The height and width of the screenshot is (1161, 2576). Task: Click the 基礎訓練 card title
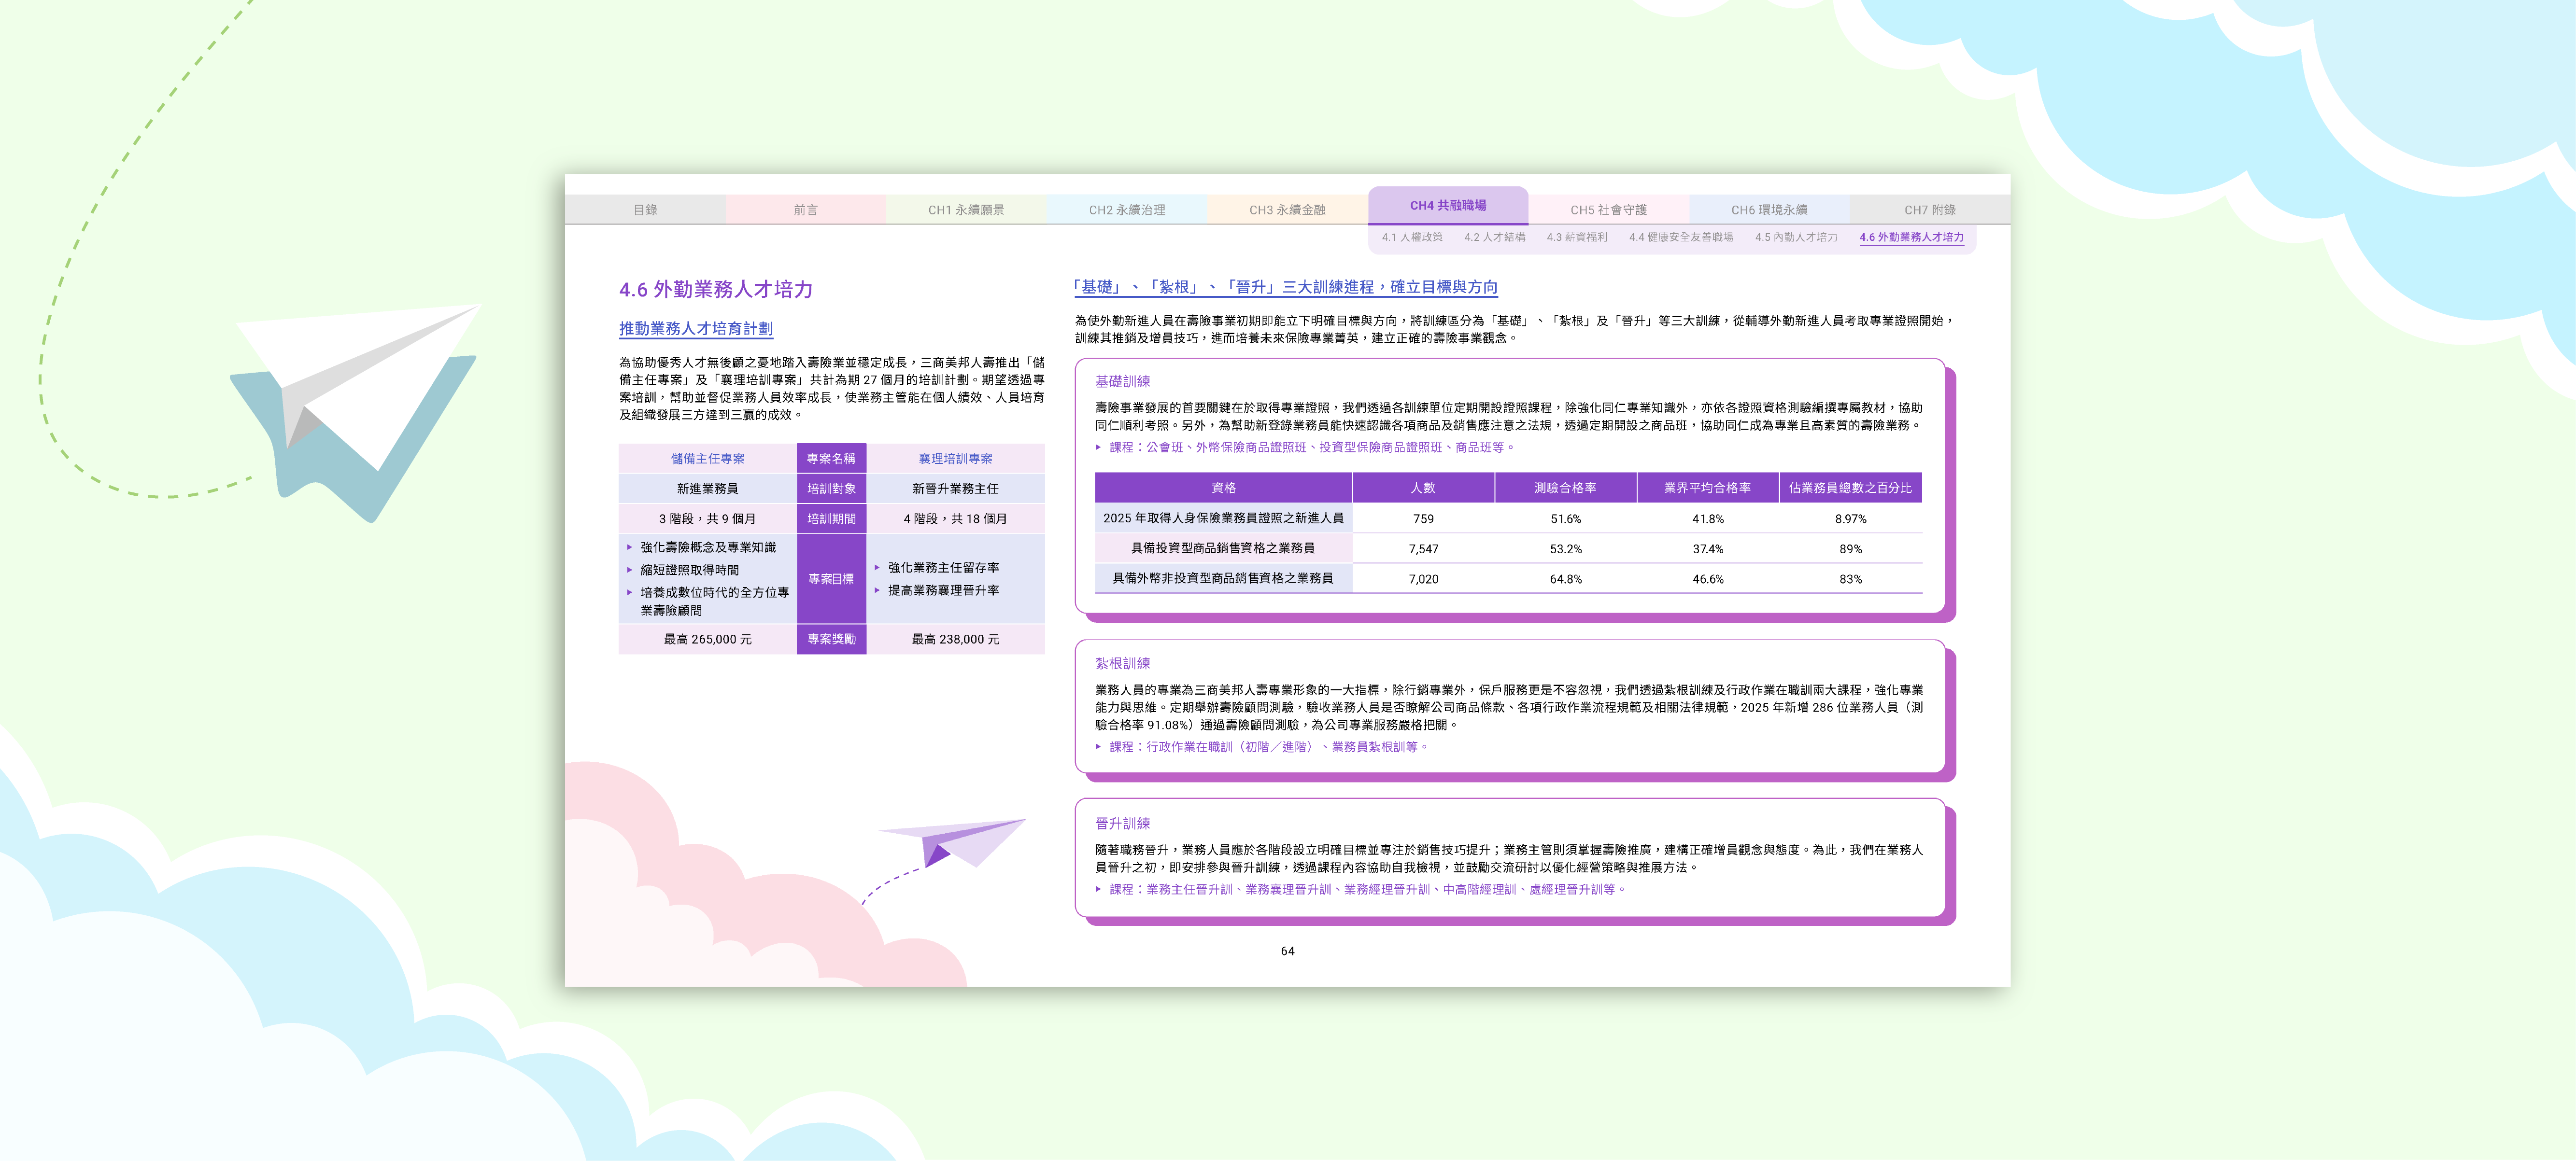[x=1122, y=382]
